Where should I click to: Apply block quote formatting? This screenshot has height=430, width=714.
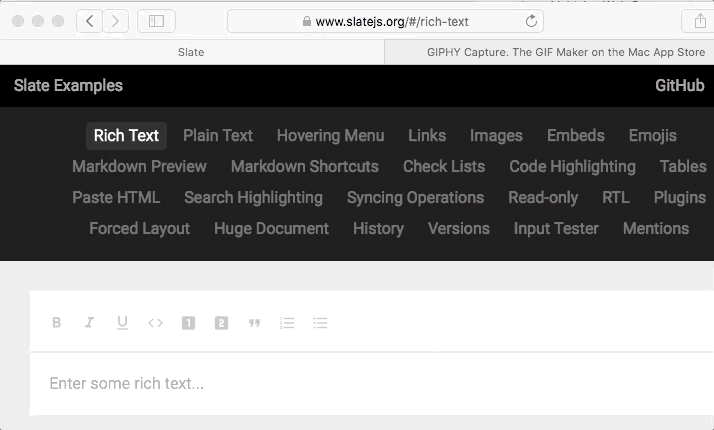tap(254, 323)
